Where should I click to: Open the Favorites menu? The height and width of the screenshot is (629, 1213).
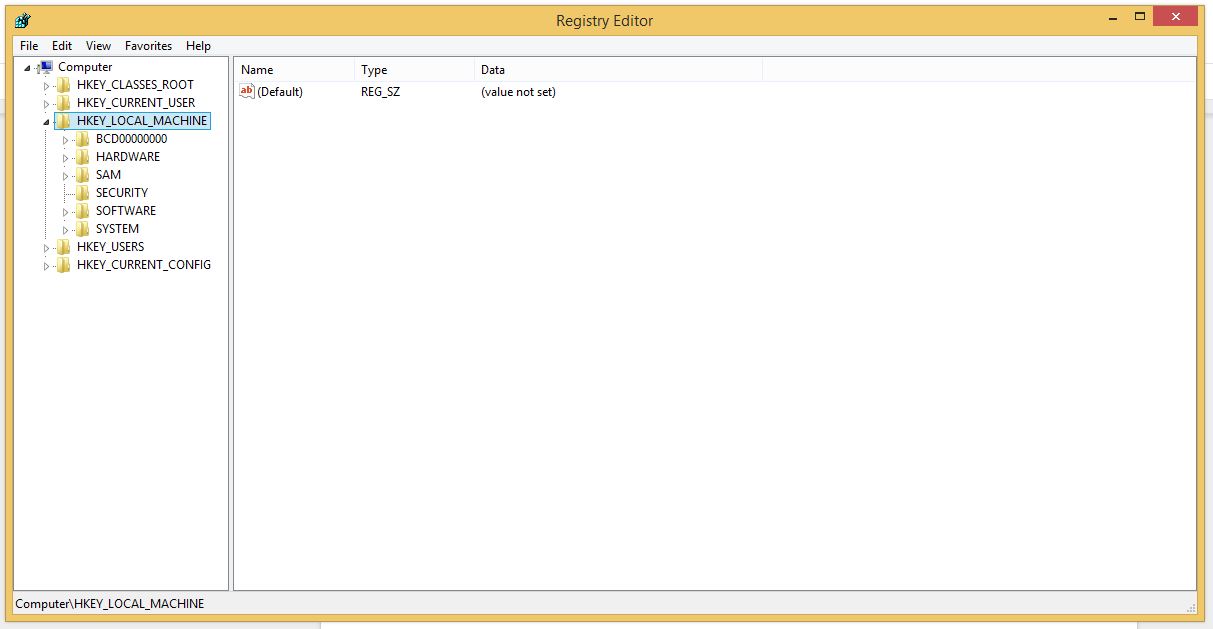[148, 46]
